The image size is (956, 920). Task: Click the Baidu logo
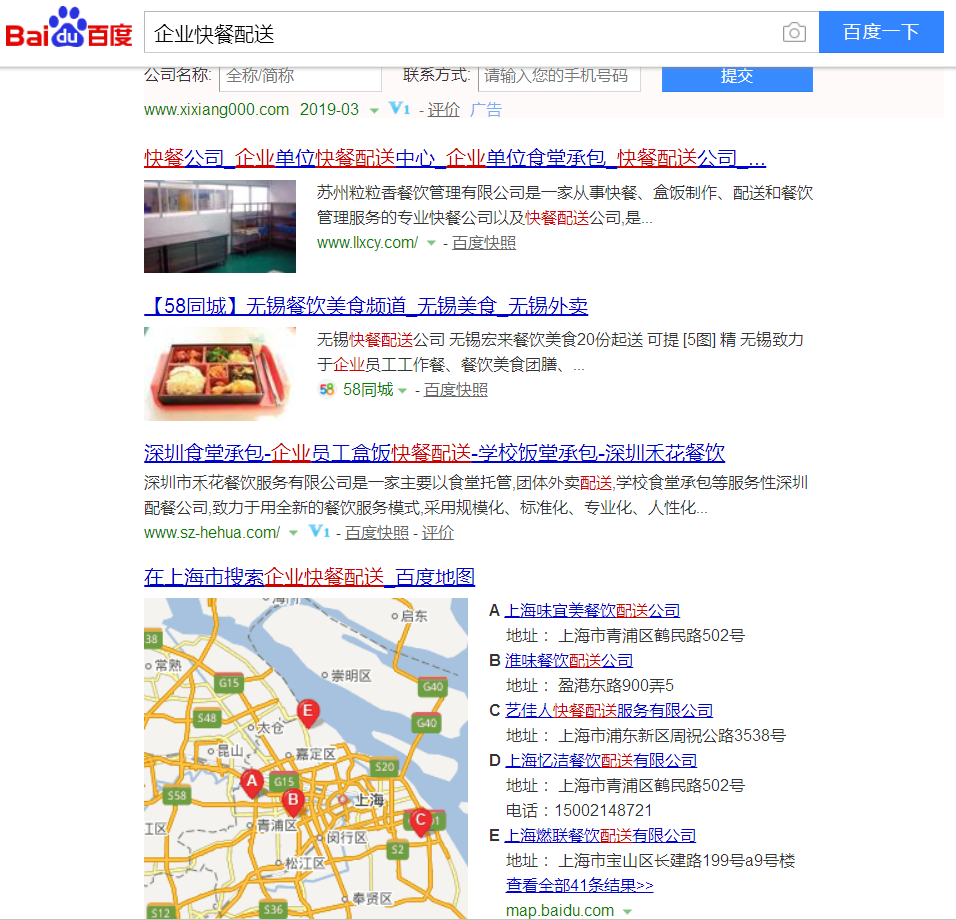69,28
